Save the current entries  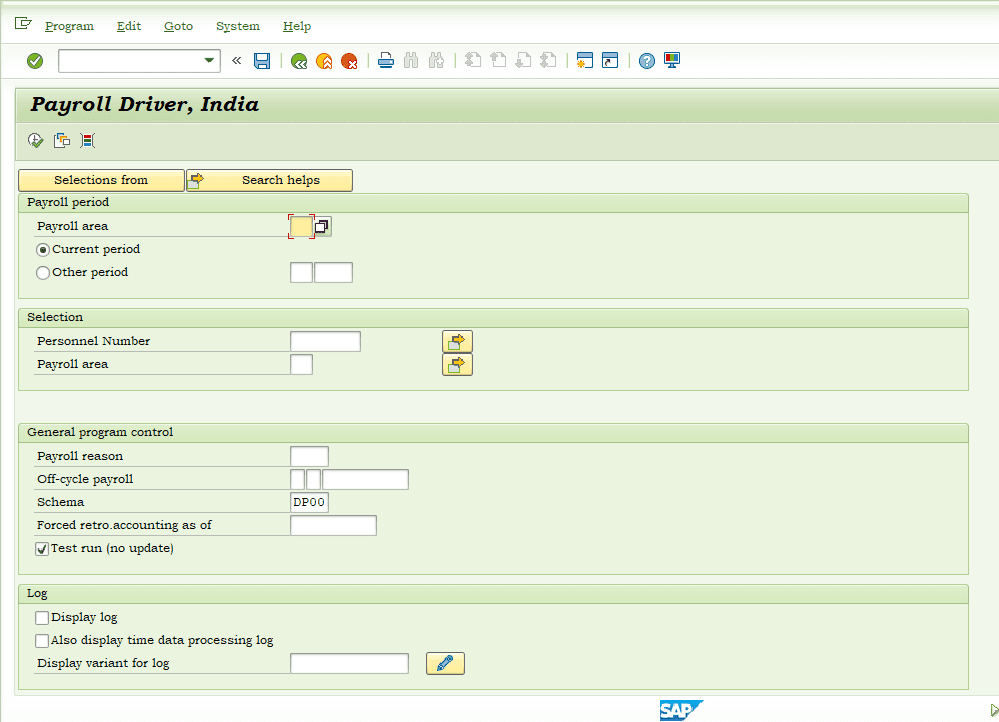click(x=261, y=61)
